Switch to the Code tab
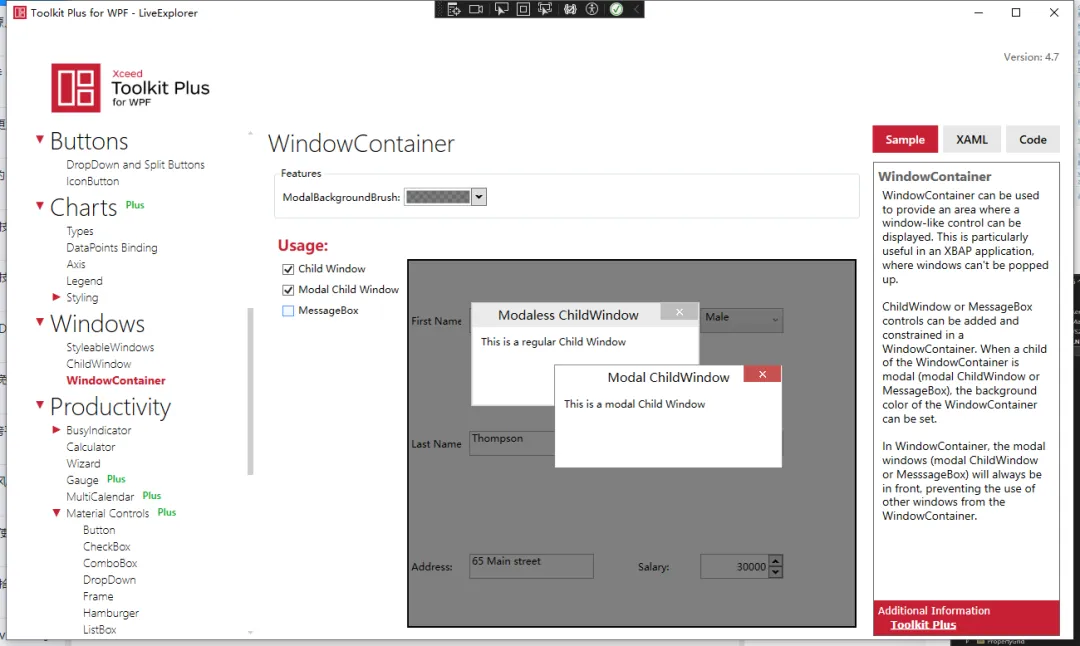 [1032, 139]
